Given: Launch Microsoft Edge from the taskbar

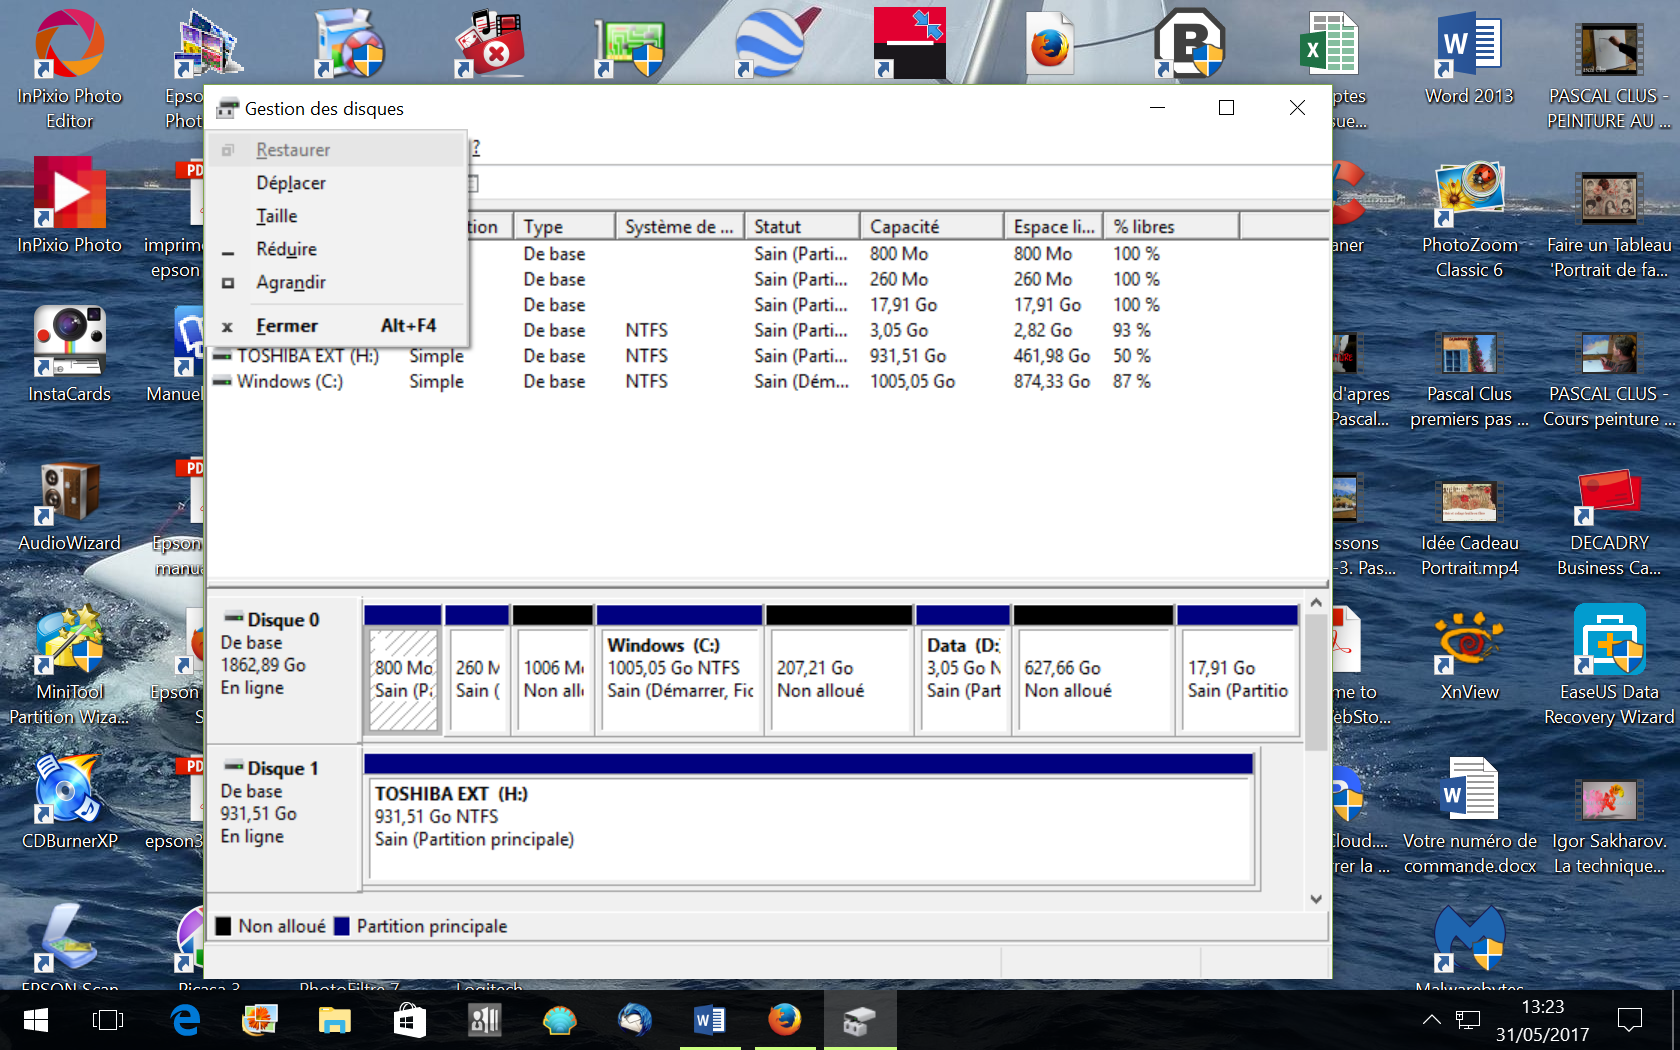Looking at the screenshot, I should pyautogui.click(x=185, y=1020).
